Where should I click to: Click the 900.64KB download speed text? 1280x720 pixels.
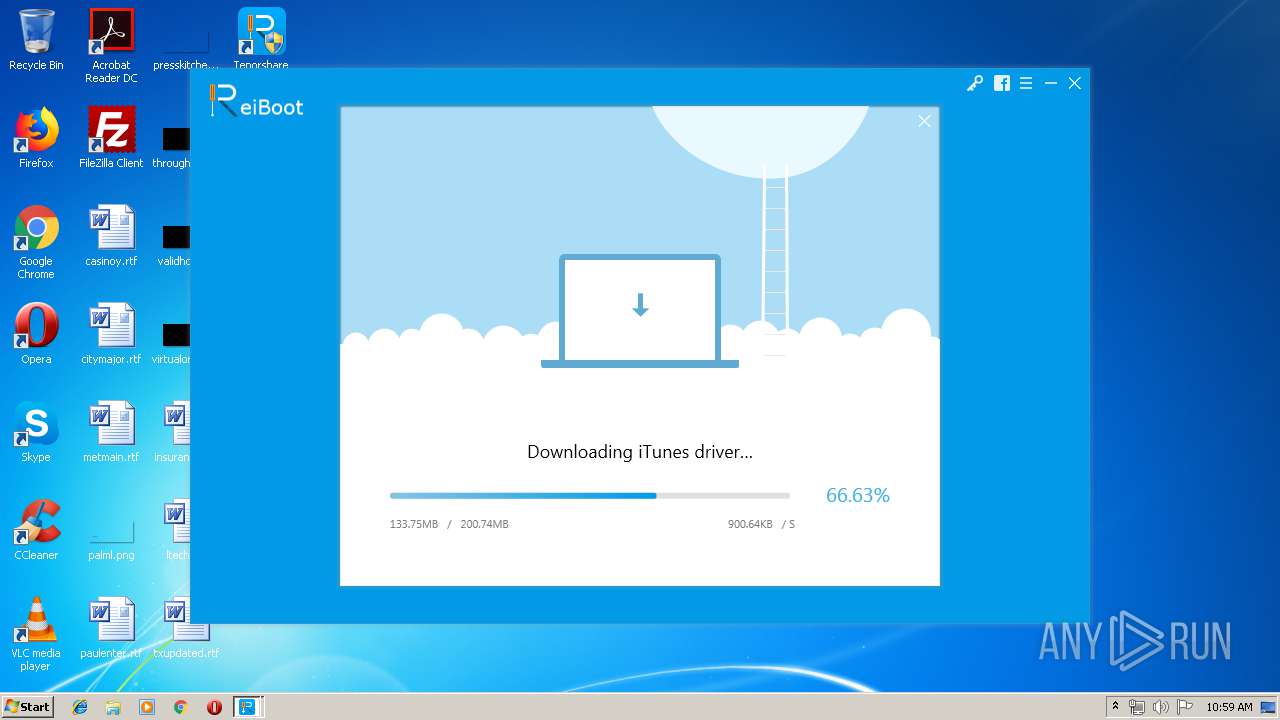pyautogui.click(x=750, y=524)
